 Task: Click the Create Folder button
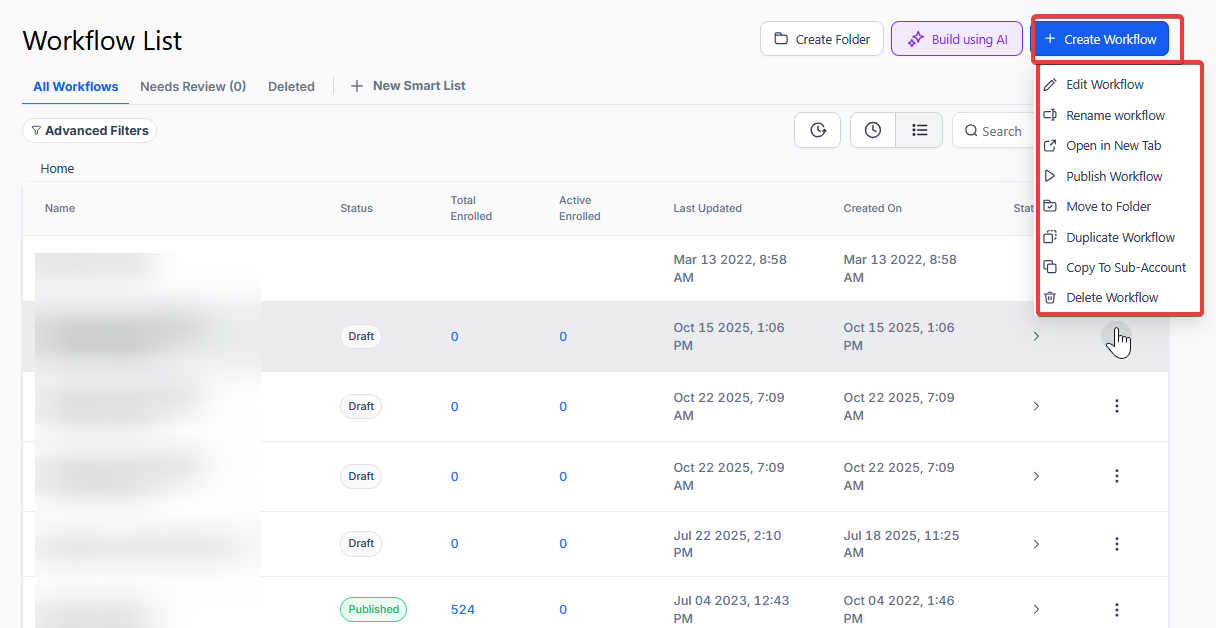click(x=821, y=39)
